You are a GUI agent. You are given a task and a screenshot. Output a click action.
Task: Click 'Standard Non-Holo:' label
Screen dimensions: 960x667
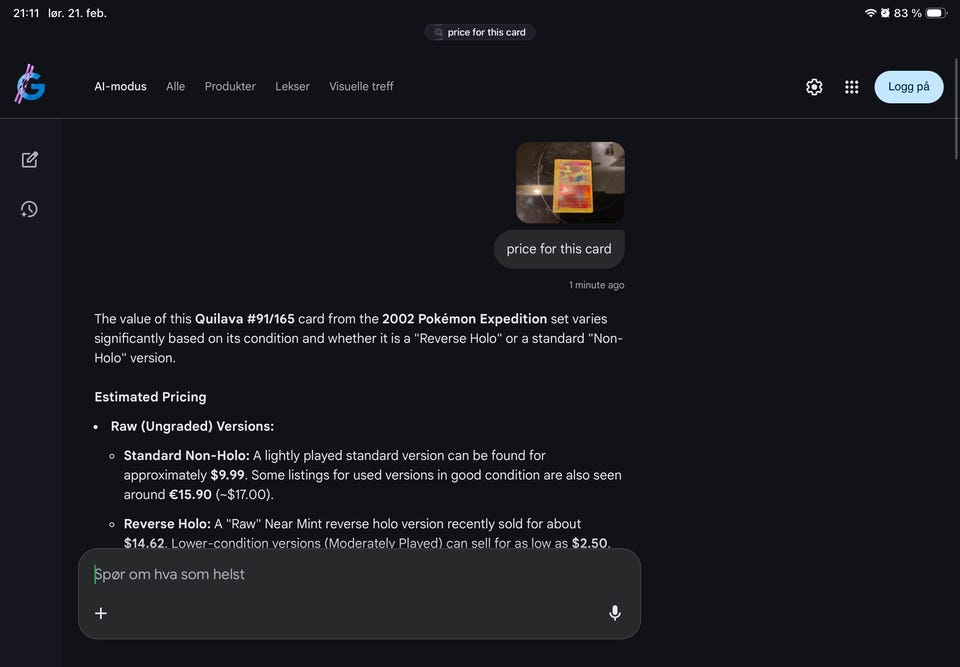click(x=187, y=456)
